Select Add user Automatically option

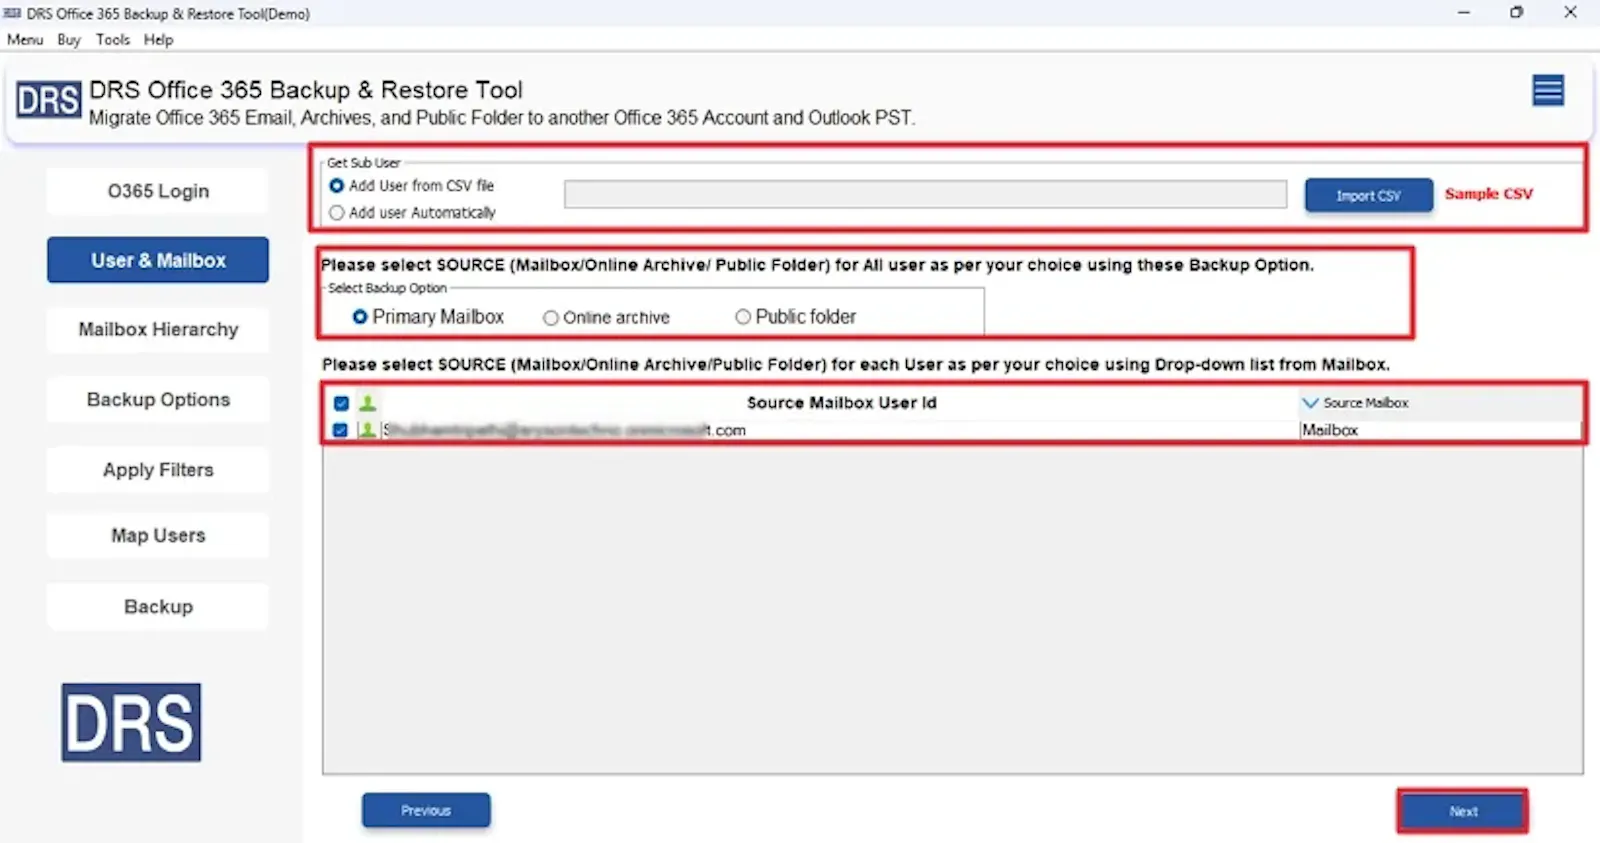337,213
